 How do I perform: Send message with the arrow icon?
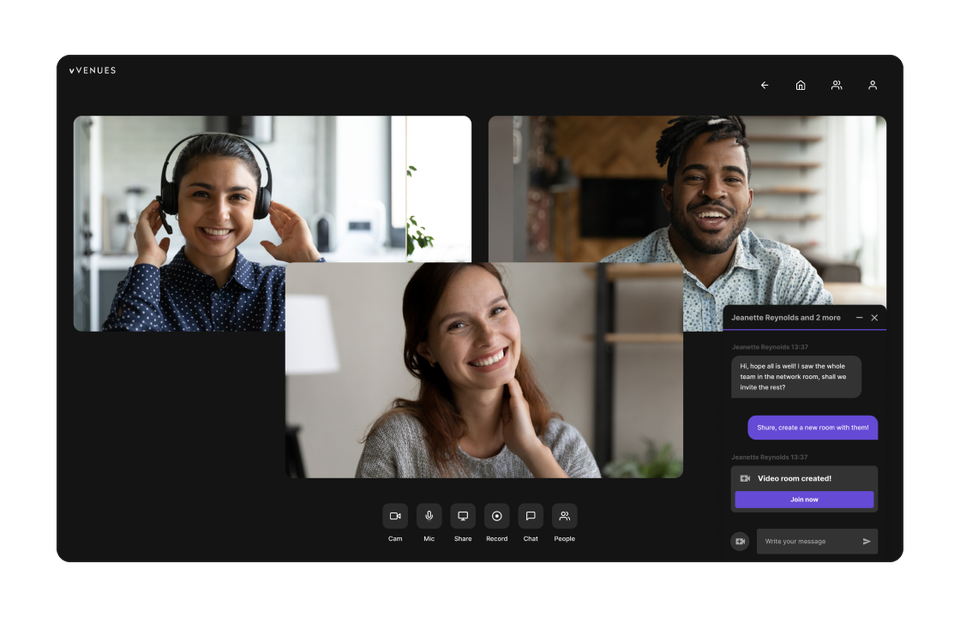click(x=866, y=541)
